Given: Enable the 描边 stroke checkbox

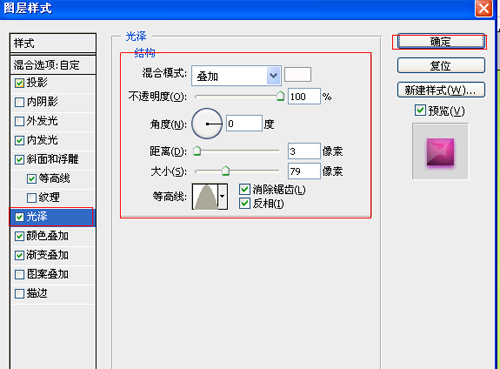Looking at the screenshot, I should click(x=20, y=294).
